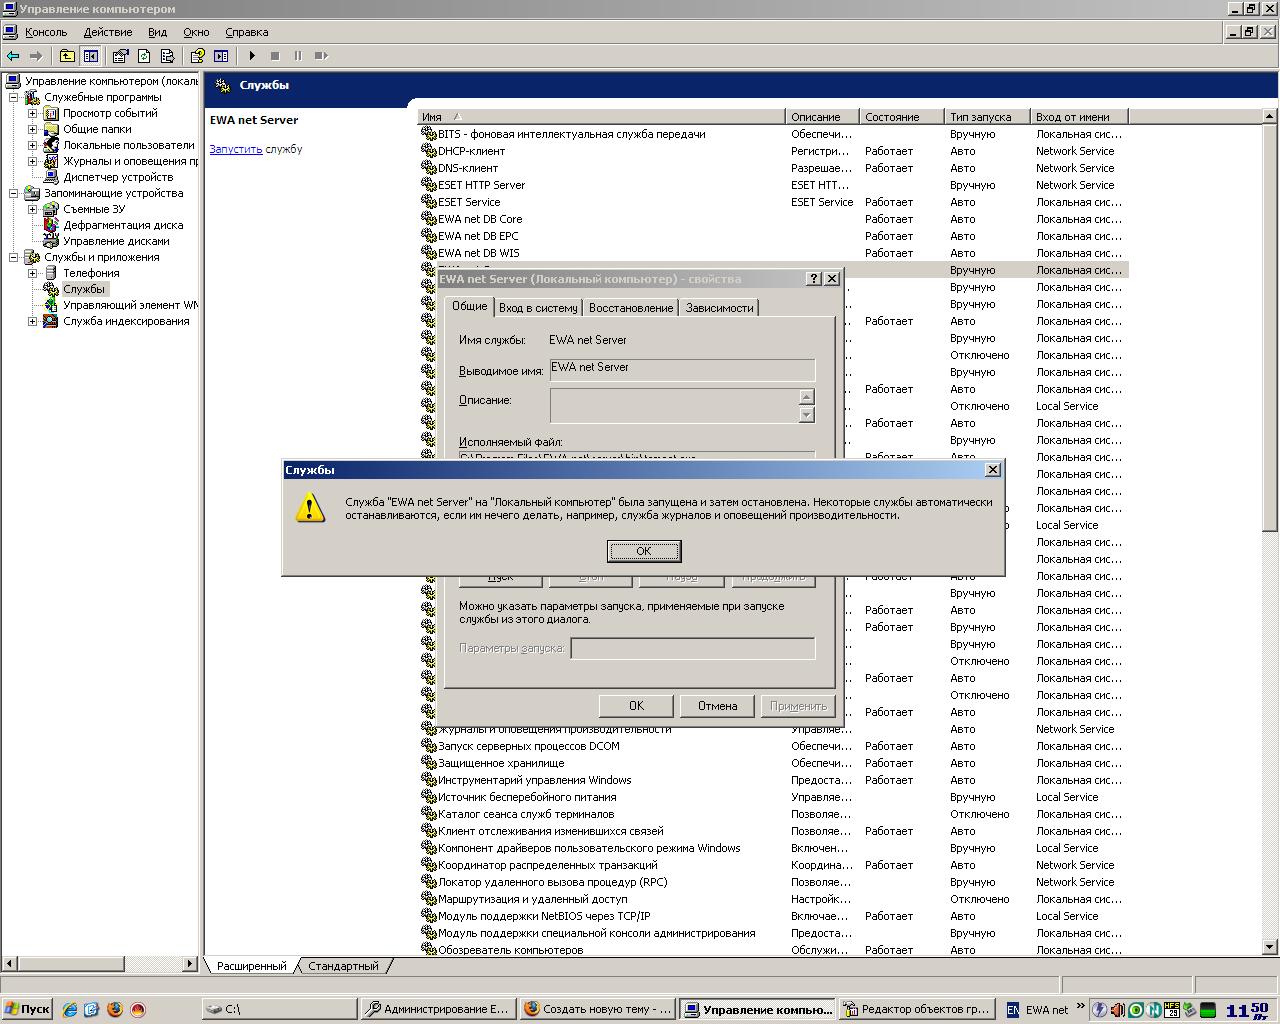Open the Справка menu
The image size is (1280, 1024).
(246, 32)
